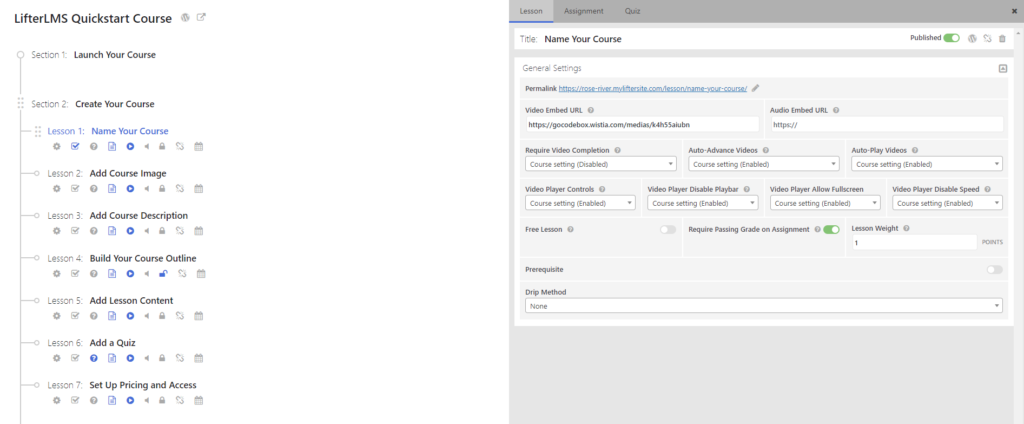1024x424 pixels.
Task: Click Section 2 Create Your Course title
Action: click(x=115, y=104)
